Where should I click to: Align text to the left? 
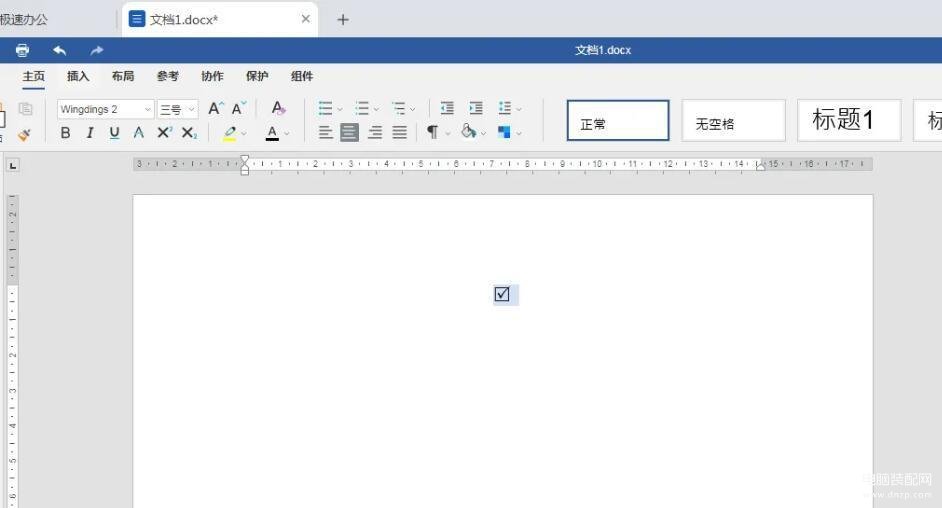(x=326, y=133)
